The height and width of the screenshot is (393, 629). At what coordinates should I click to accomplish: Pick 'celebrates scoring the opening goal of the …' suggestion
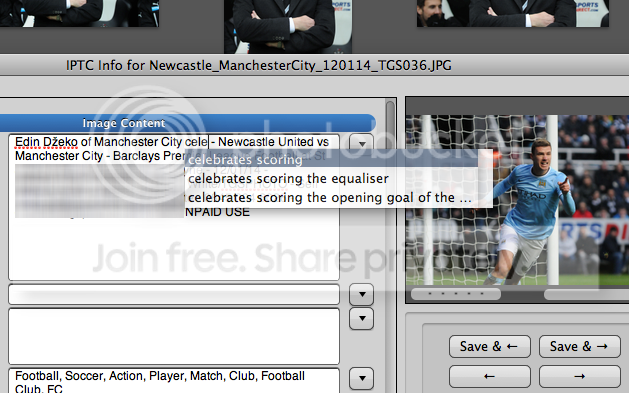(x=331, y=198)
